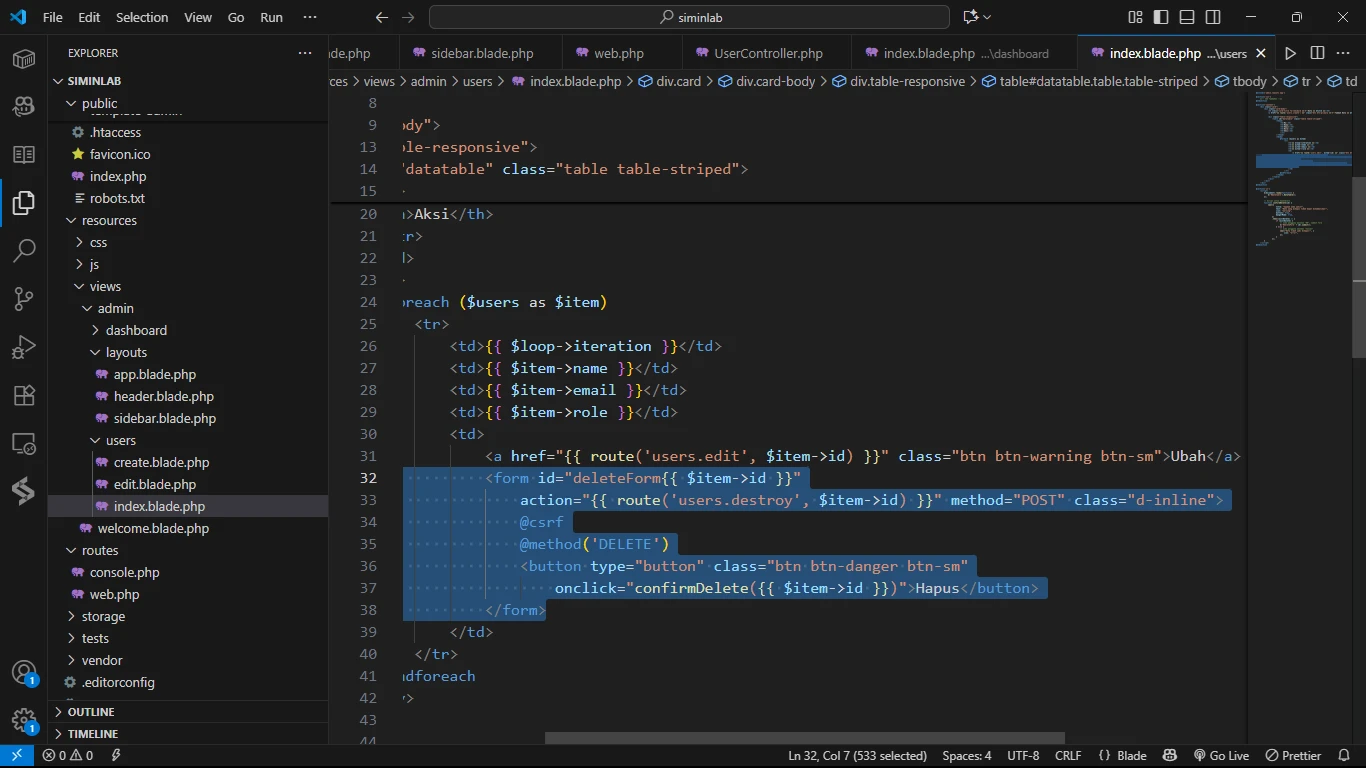Toggle the Primary Side Bar visibility
The width and height of the screenshot is (1366, 768).
pos(1161,17)
